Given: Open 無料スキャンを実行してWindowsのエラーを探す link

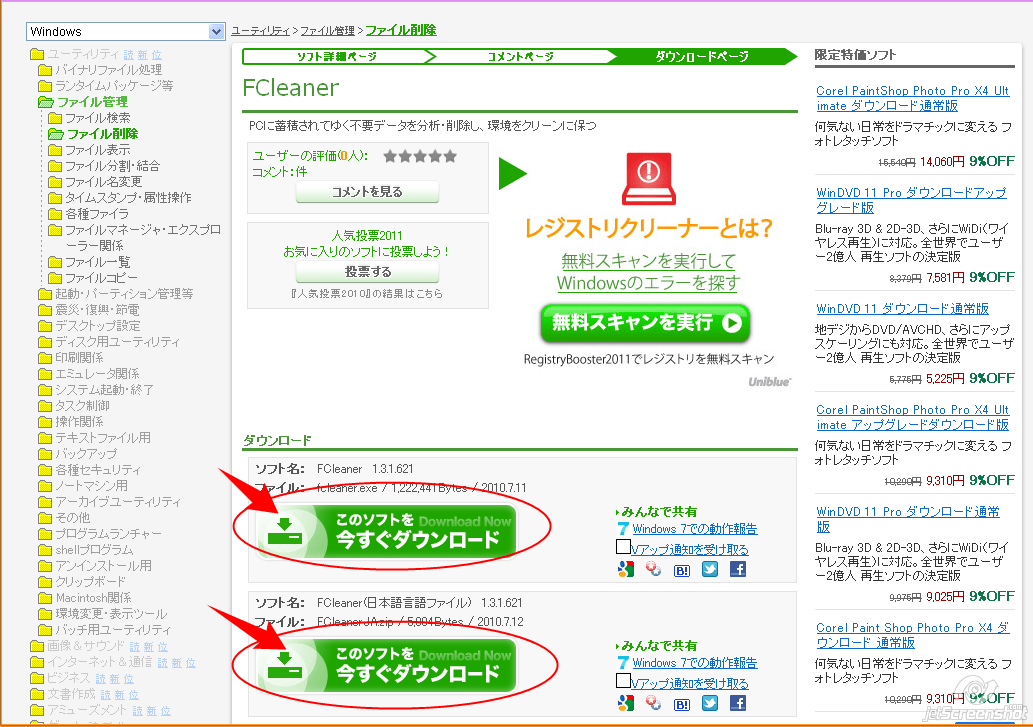Looking at the screenshot, I should (648, 272).
